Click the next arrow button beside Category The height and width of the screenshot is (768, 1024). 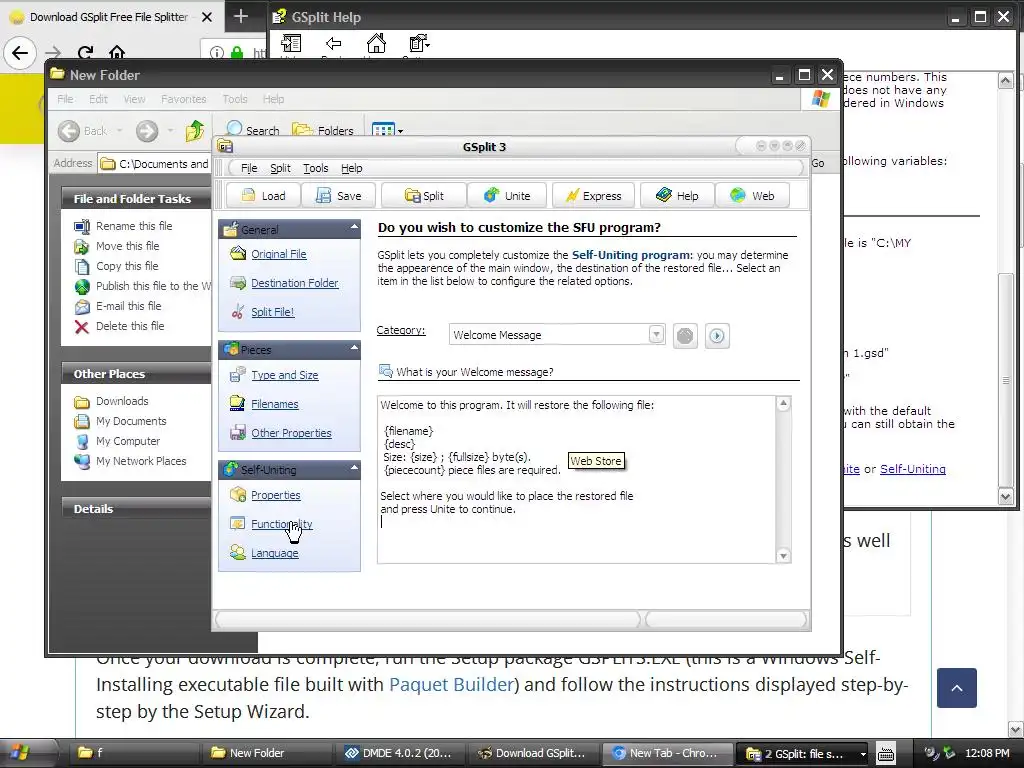[717, 336]
